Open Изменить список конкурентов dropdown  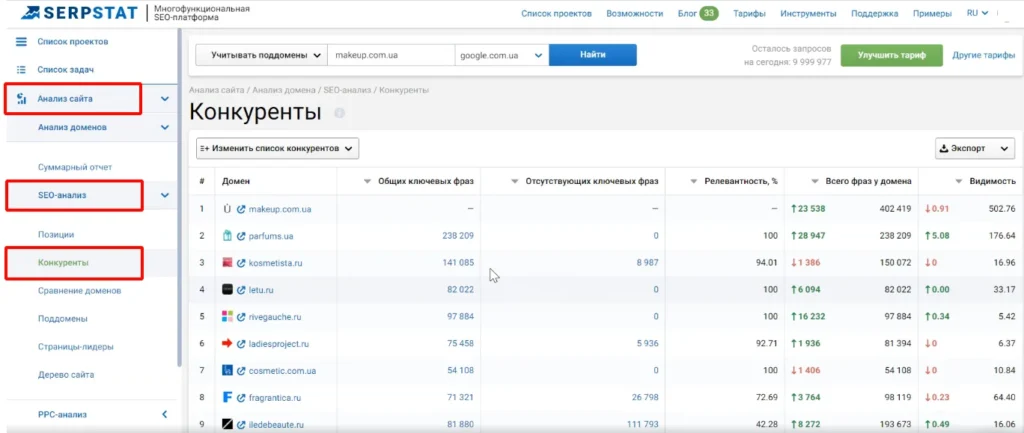pos(278,148)
